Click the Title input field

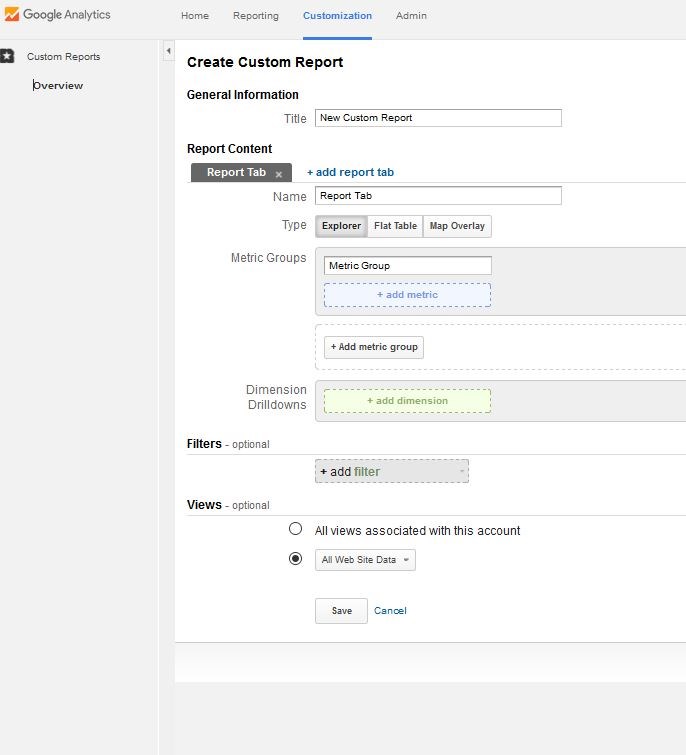(x=438, y=118)
